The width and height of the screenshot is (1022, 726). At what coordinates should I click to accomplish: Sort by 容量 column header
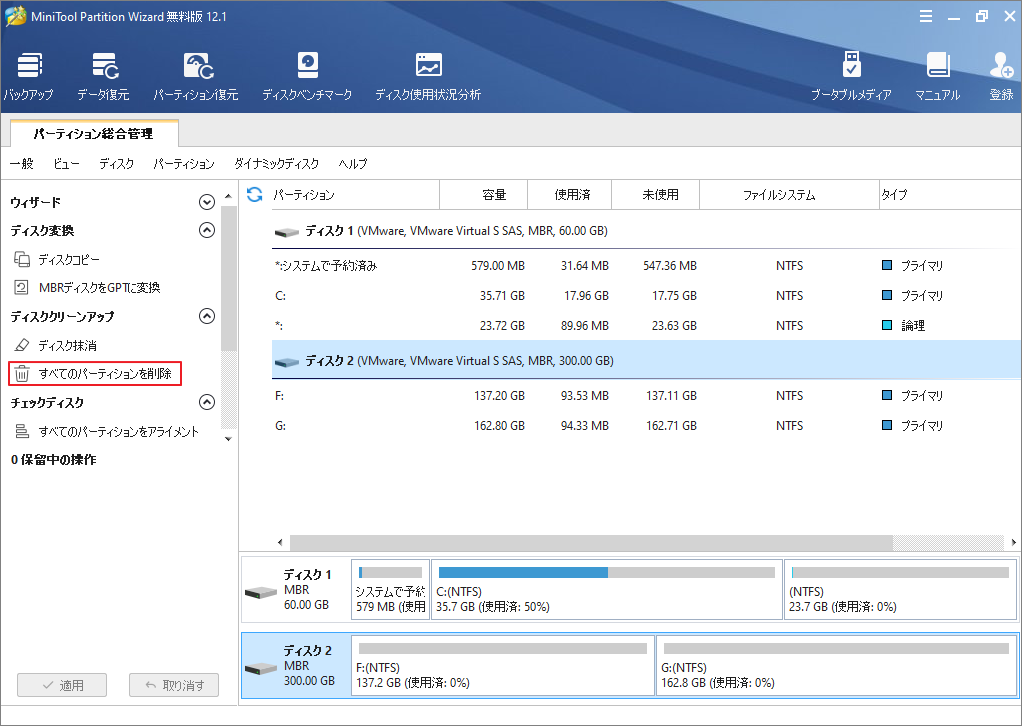tap(484, 194)
